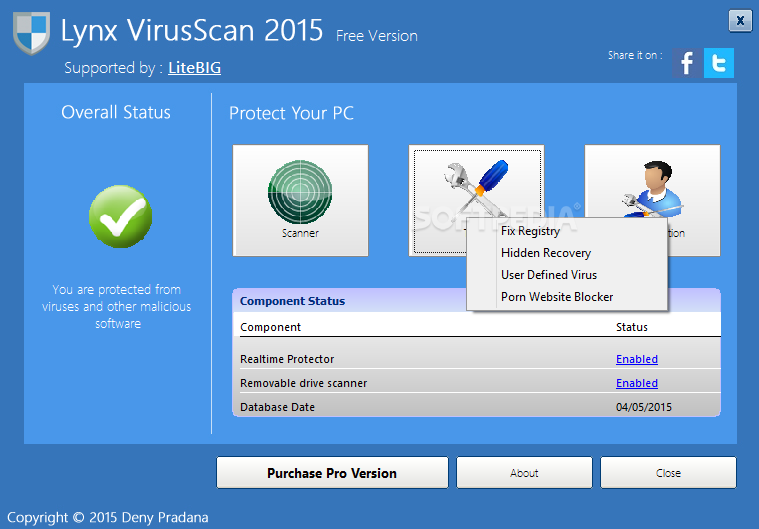Open User Defined Virus menu item
Viewport: 759px width, 529px height.
567,275
